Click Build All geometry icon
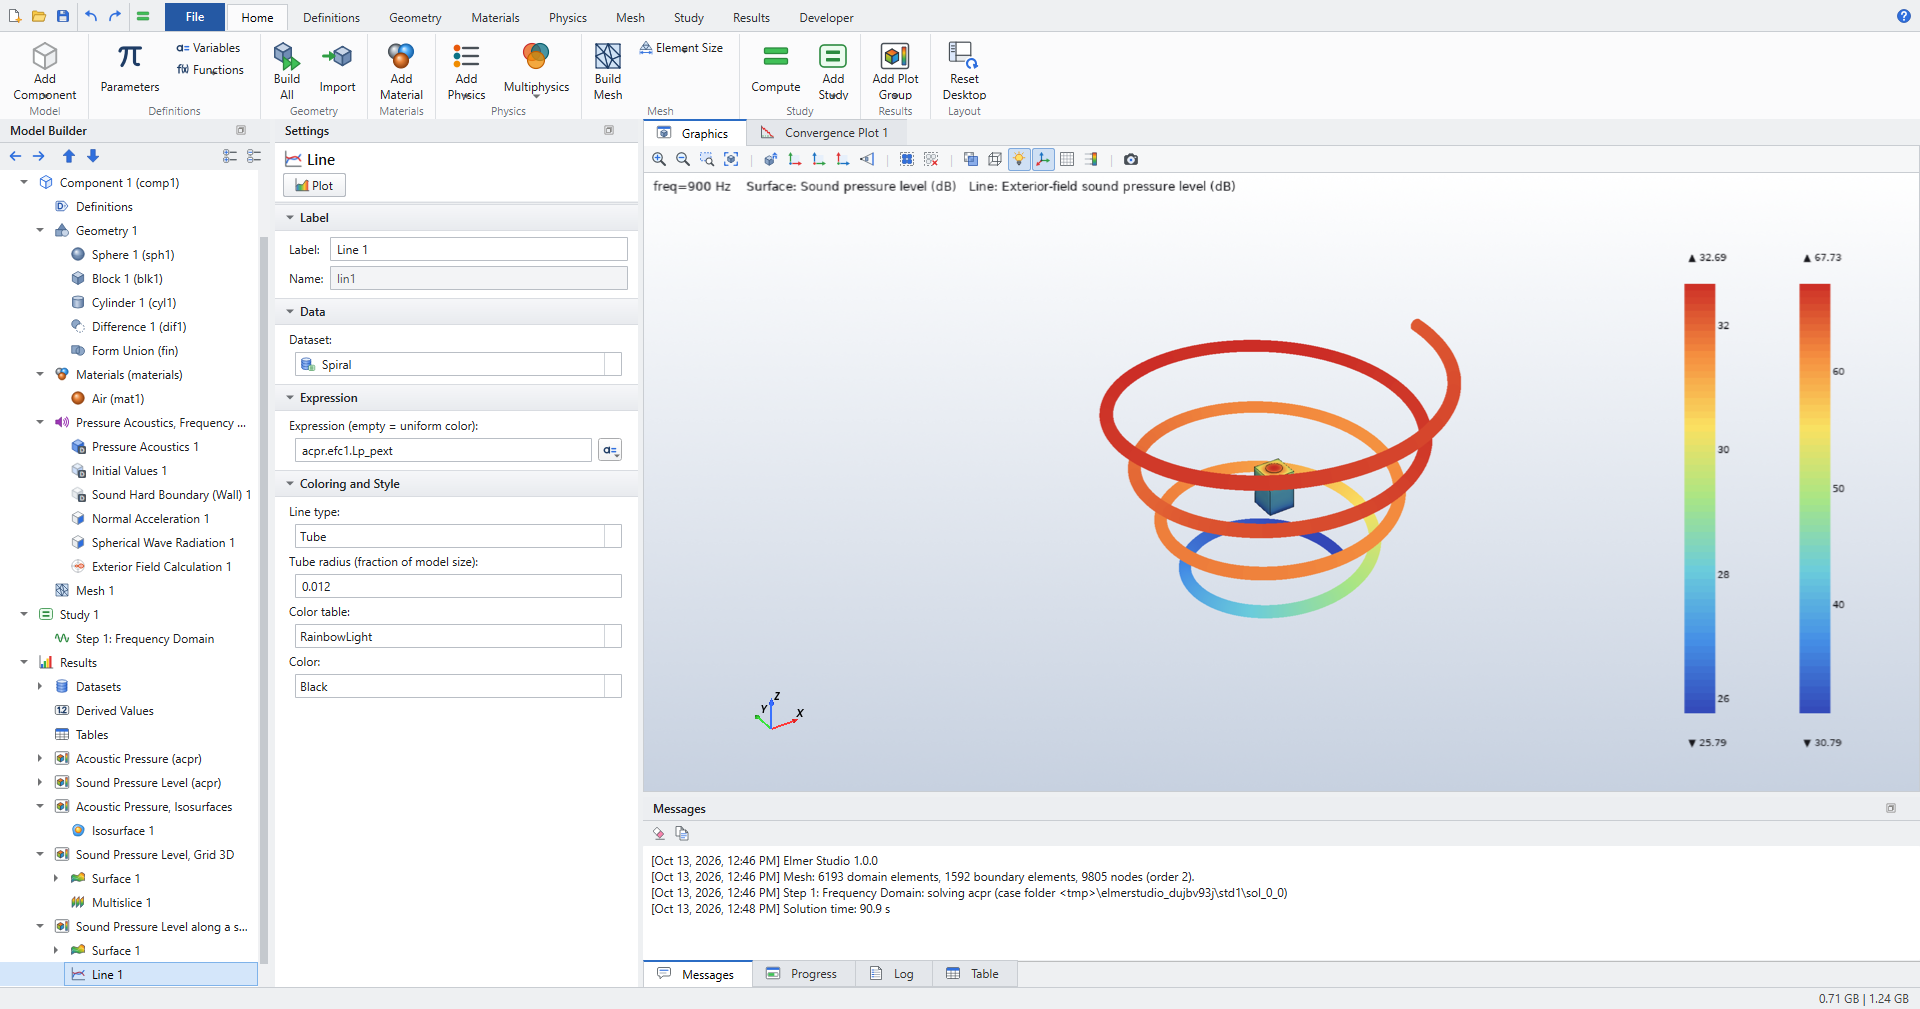 (x=287, y=56)
